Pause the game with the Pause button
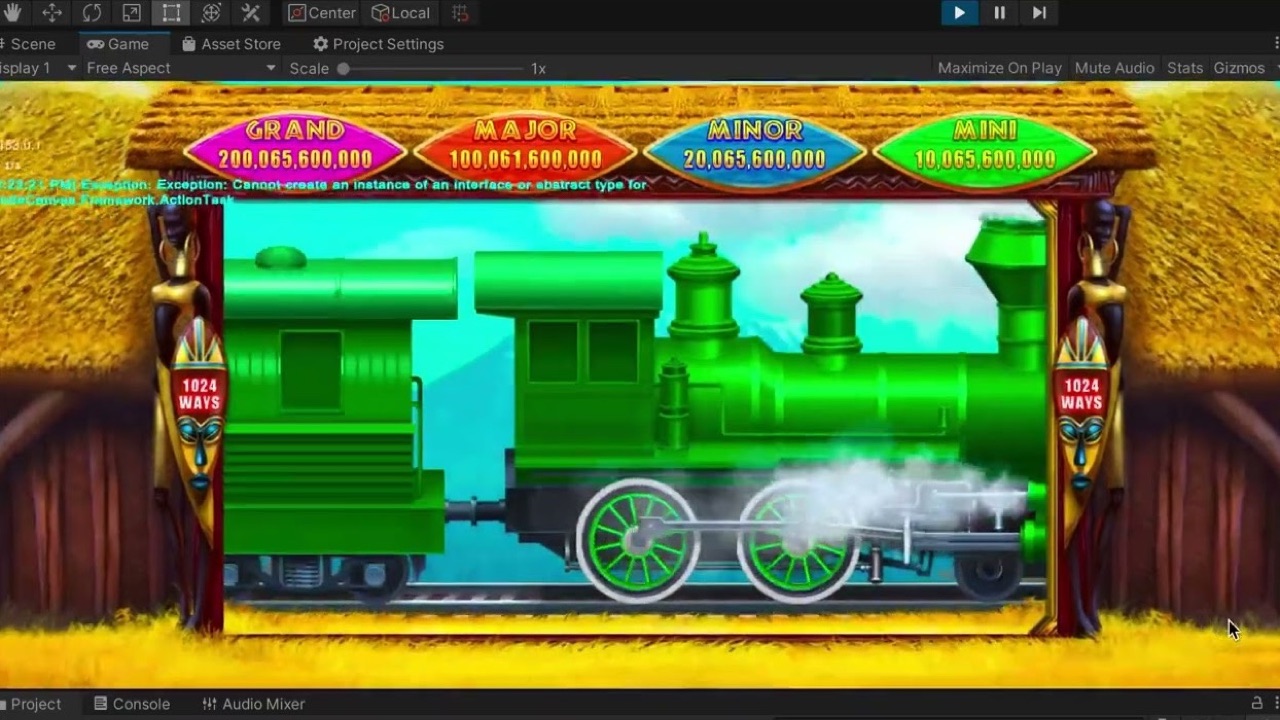This screenshot has width=1280, height=720. (x=999, y=13)
